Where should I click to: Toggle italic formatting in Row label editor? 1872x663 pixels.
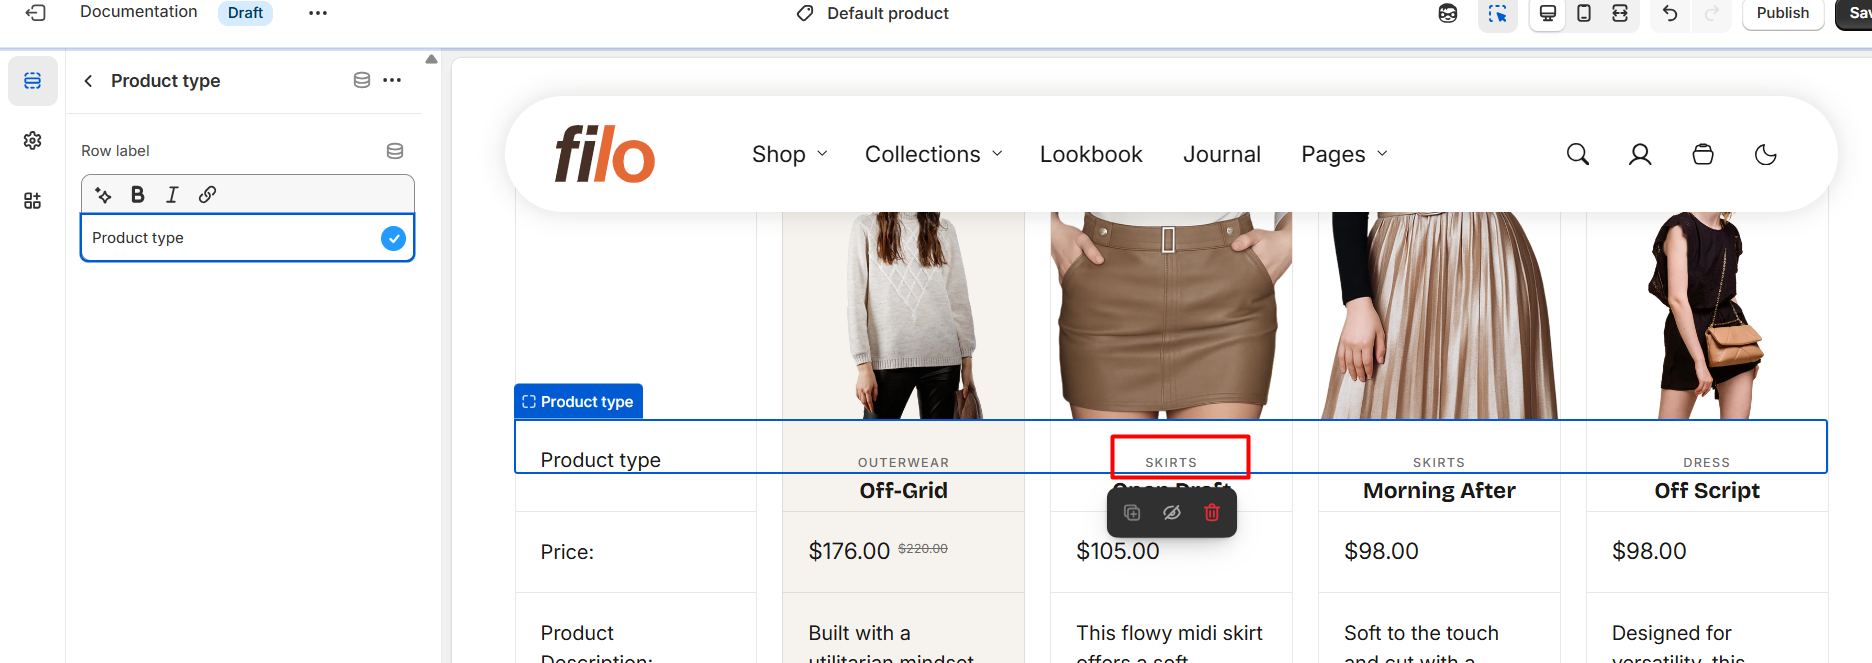coord(172,195)
